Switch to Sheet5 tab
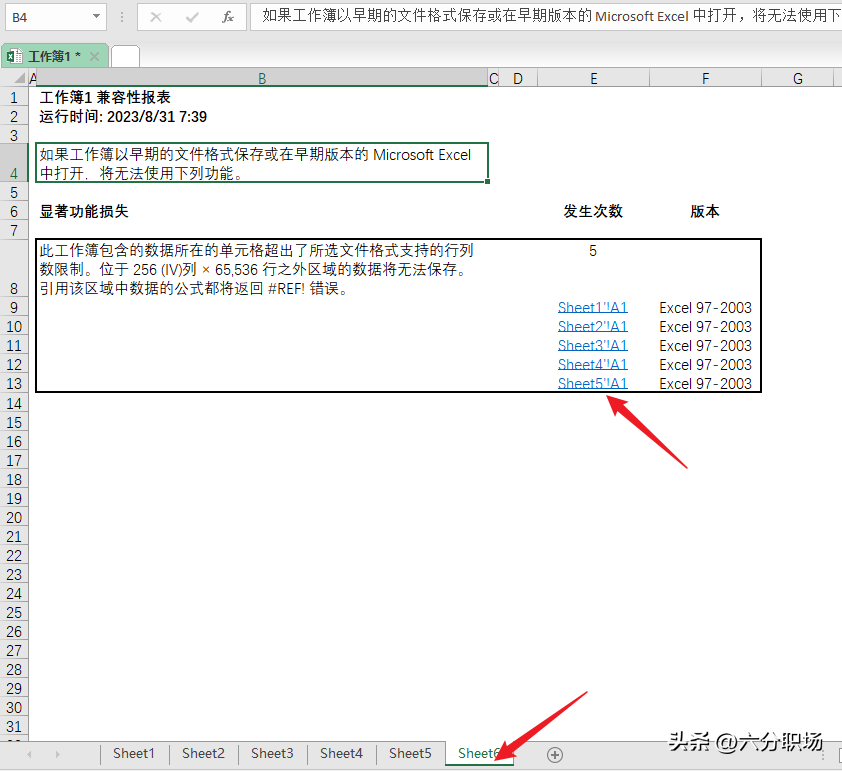 (x=410, y=753)
